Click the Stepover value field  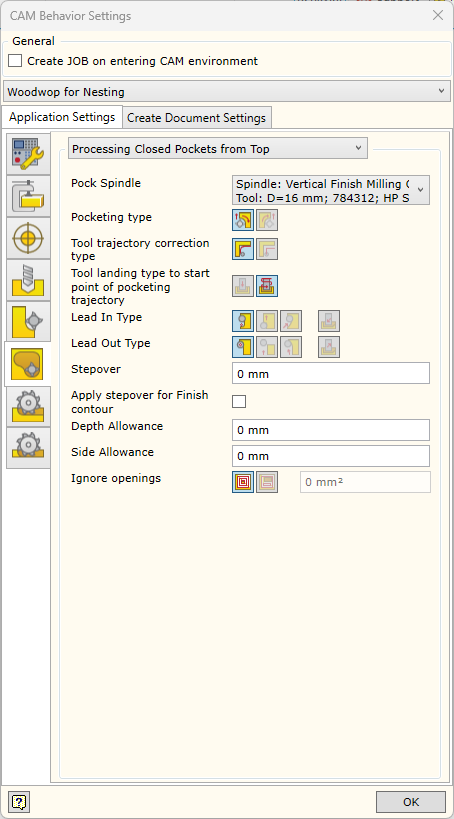(x=331, y=373)
